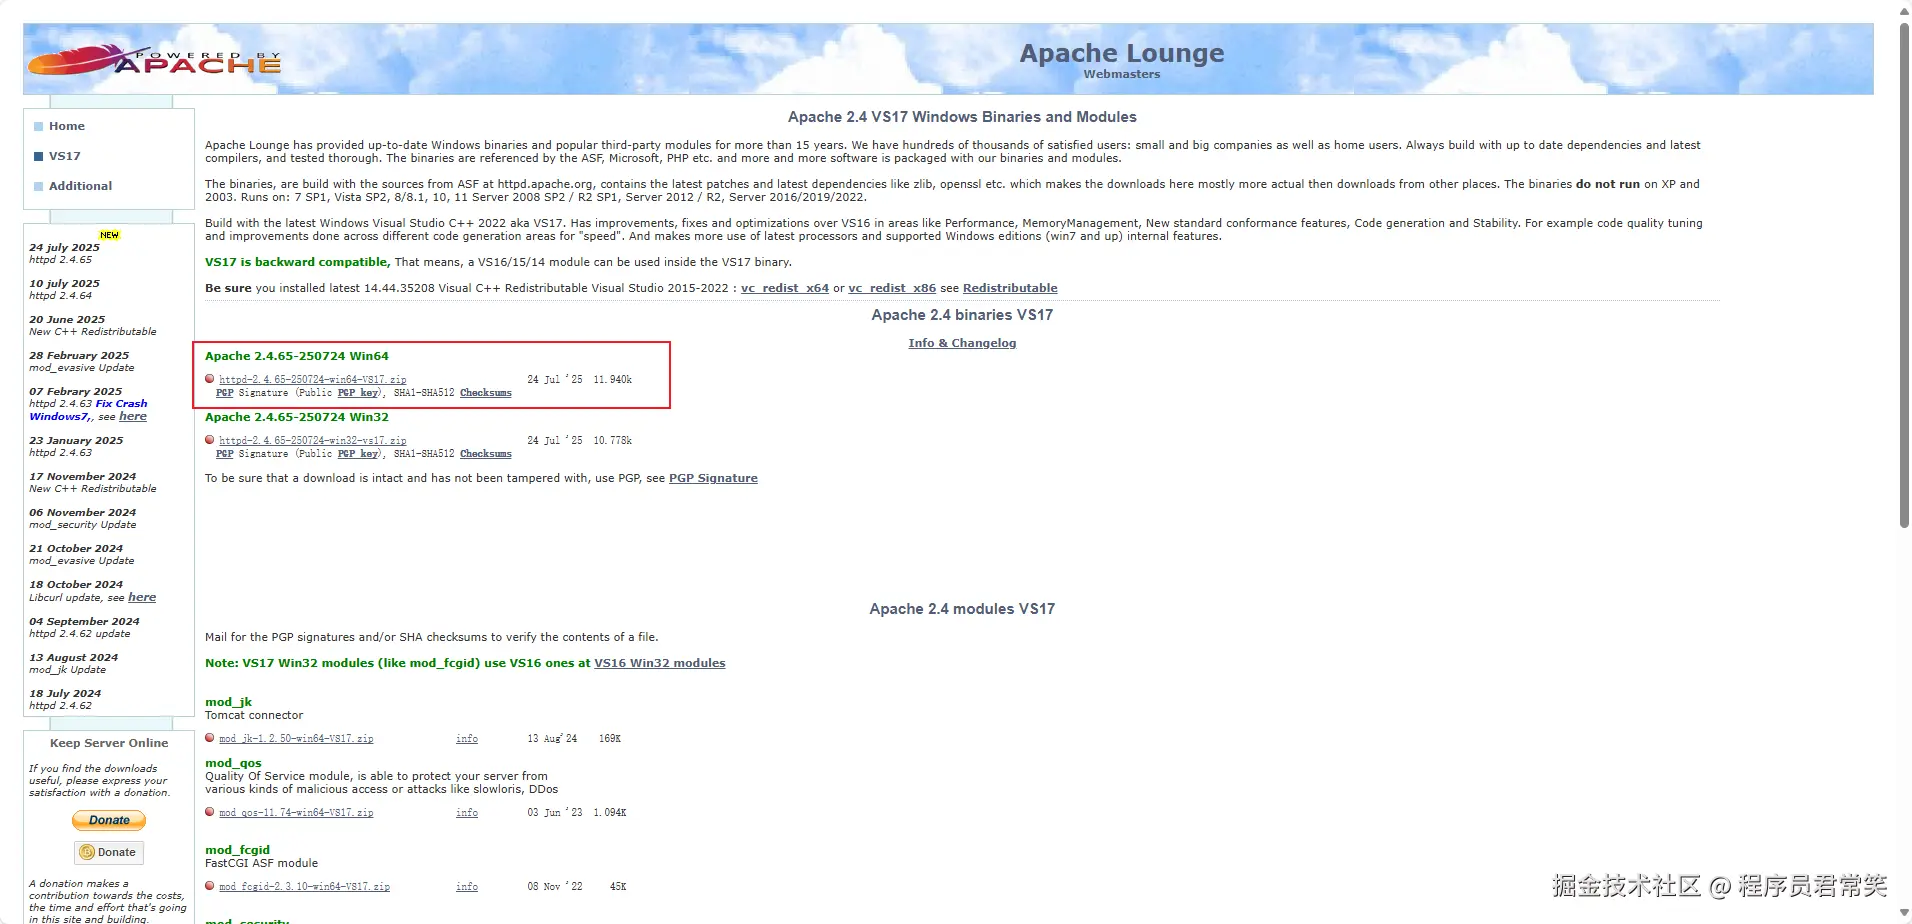1912x924 pixels.
Task: Click the Apache Lounge Webmasters banner title
Action: [x=1122, y=59]
